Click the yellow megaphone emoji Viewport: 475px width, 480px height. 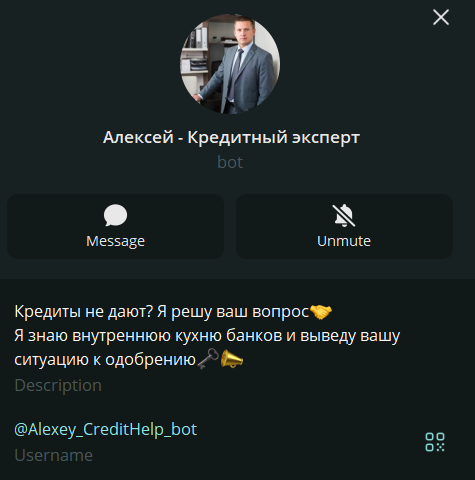(232, 359)
